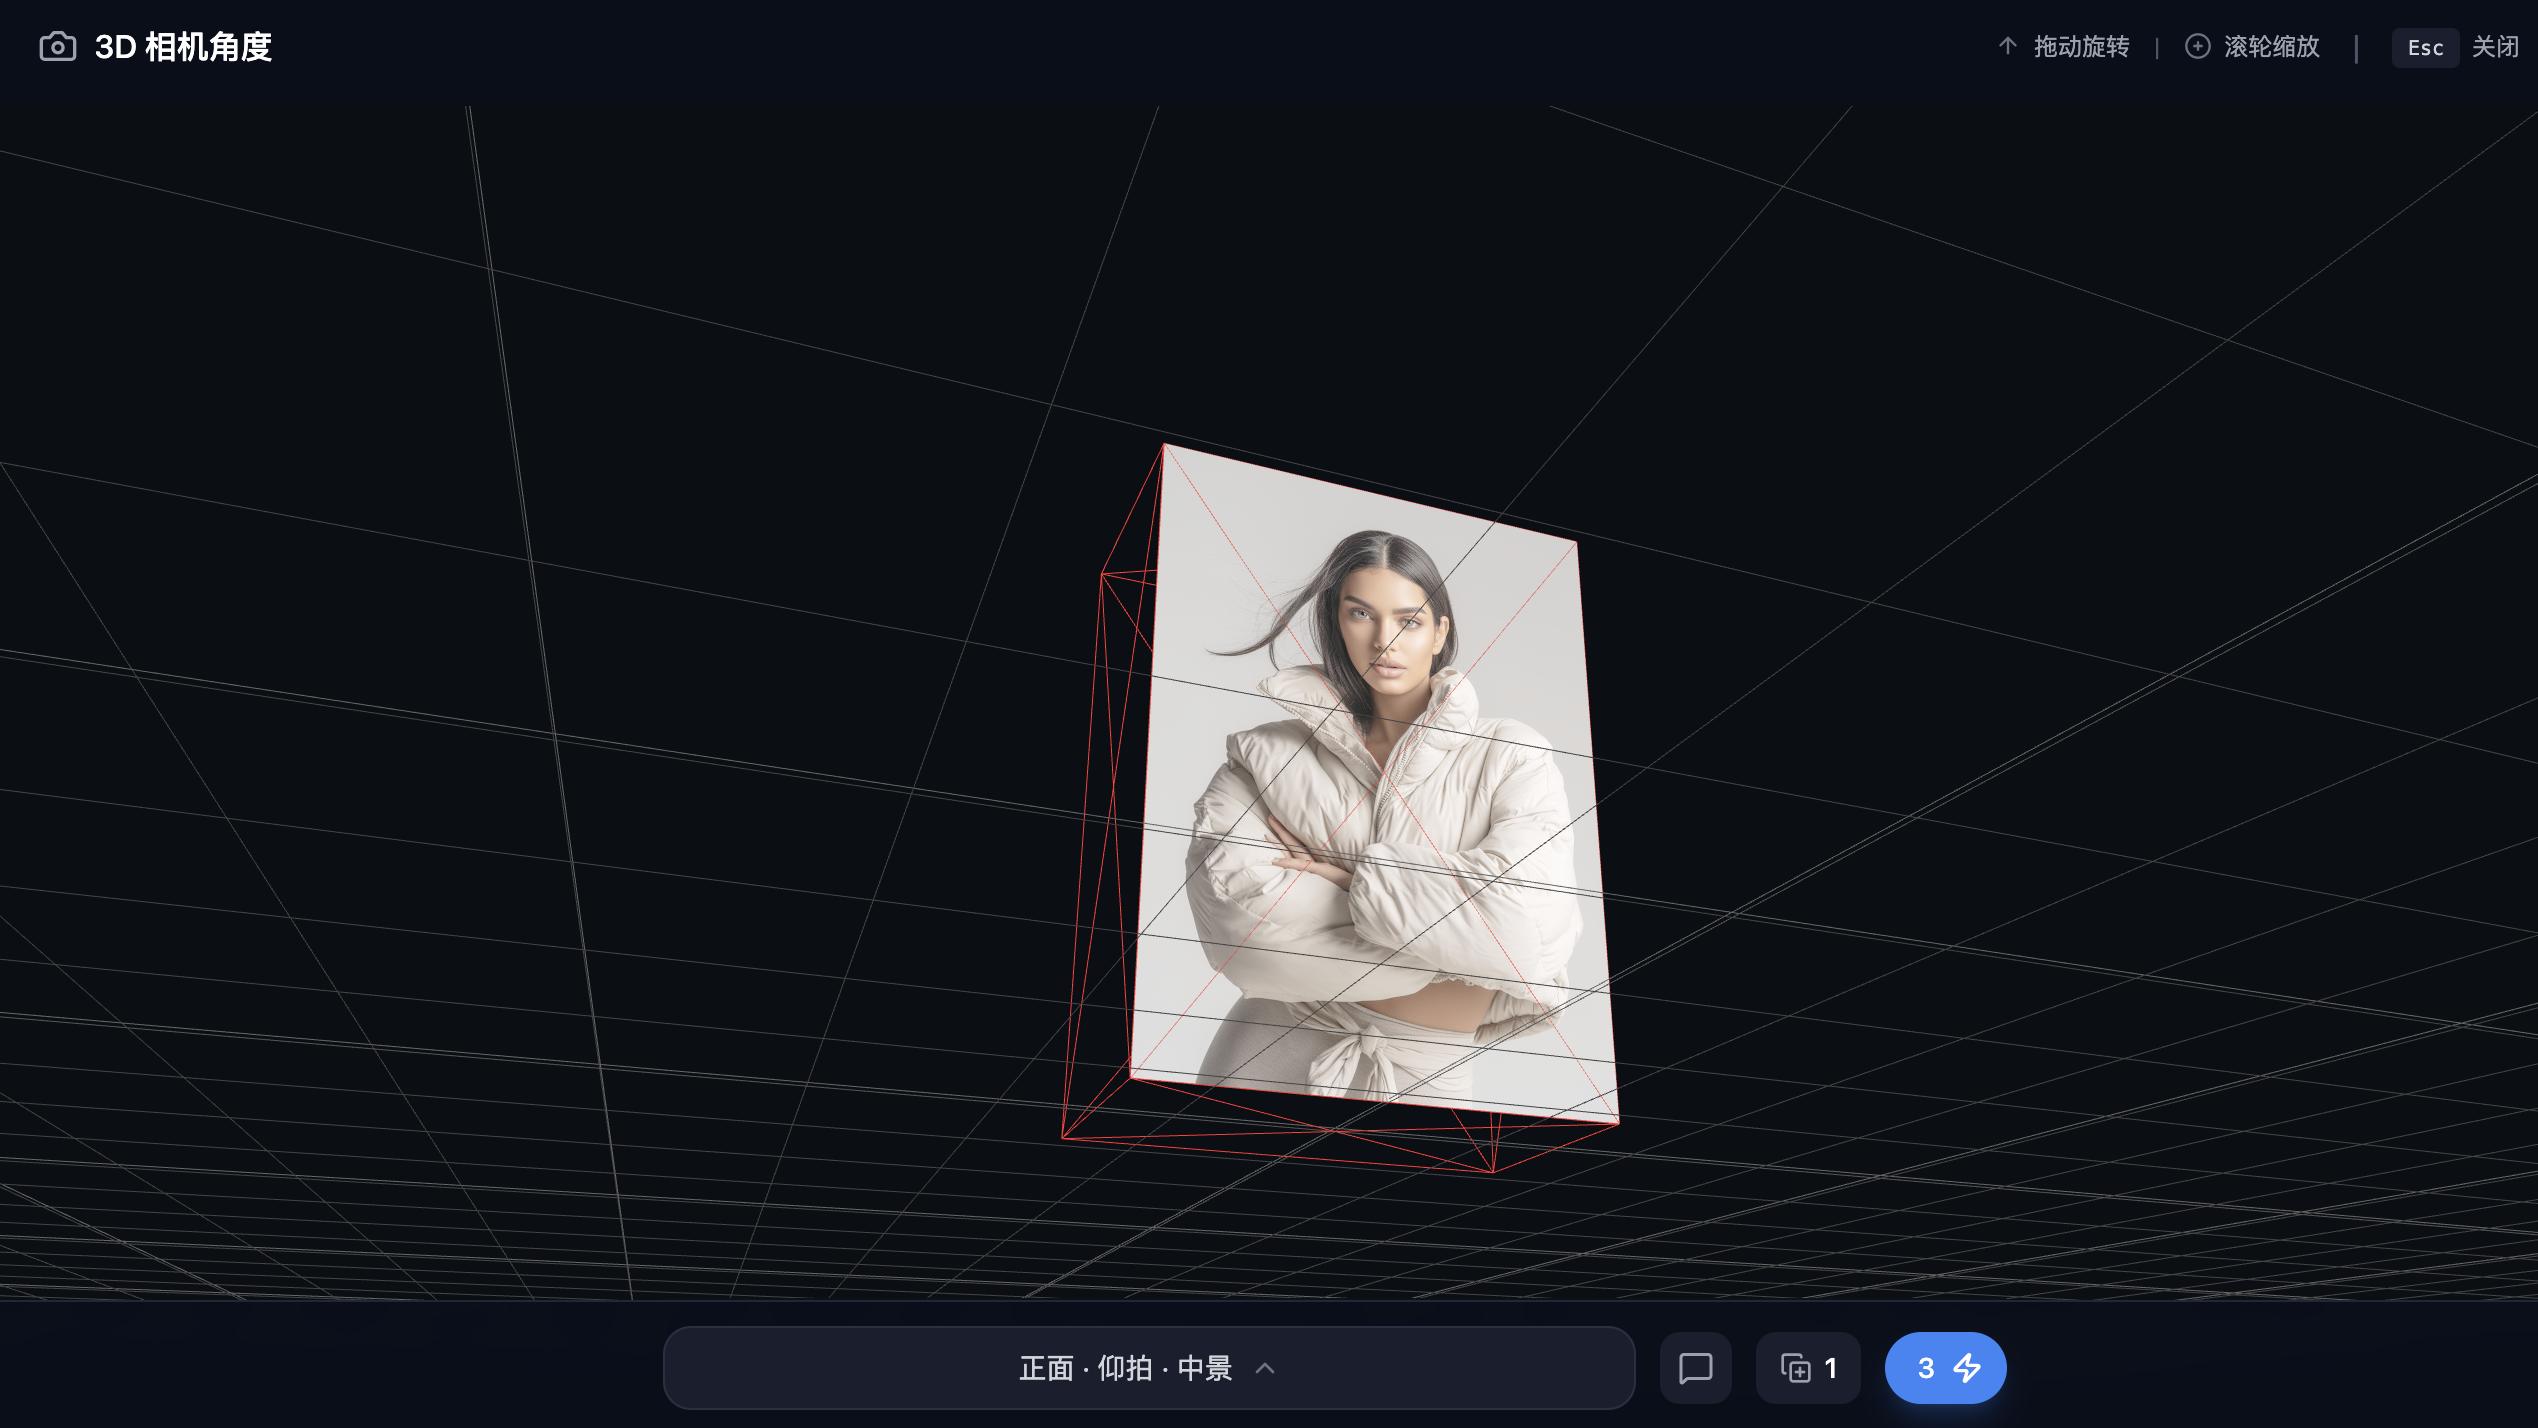Click the up-arrow icon next to 拖动旋转
The image size is (2538, 1428).
pos(2008,47)
